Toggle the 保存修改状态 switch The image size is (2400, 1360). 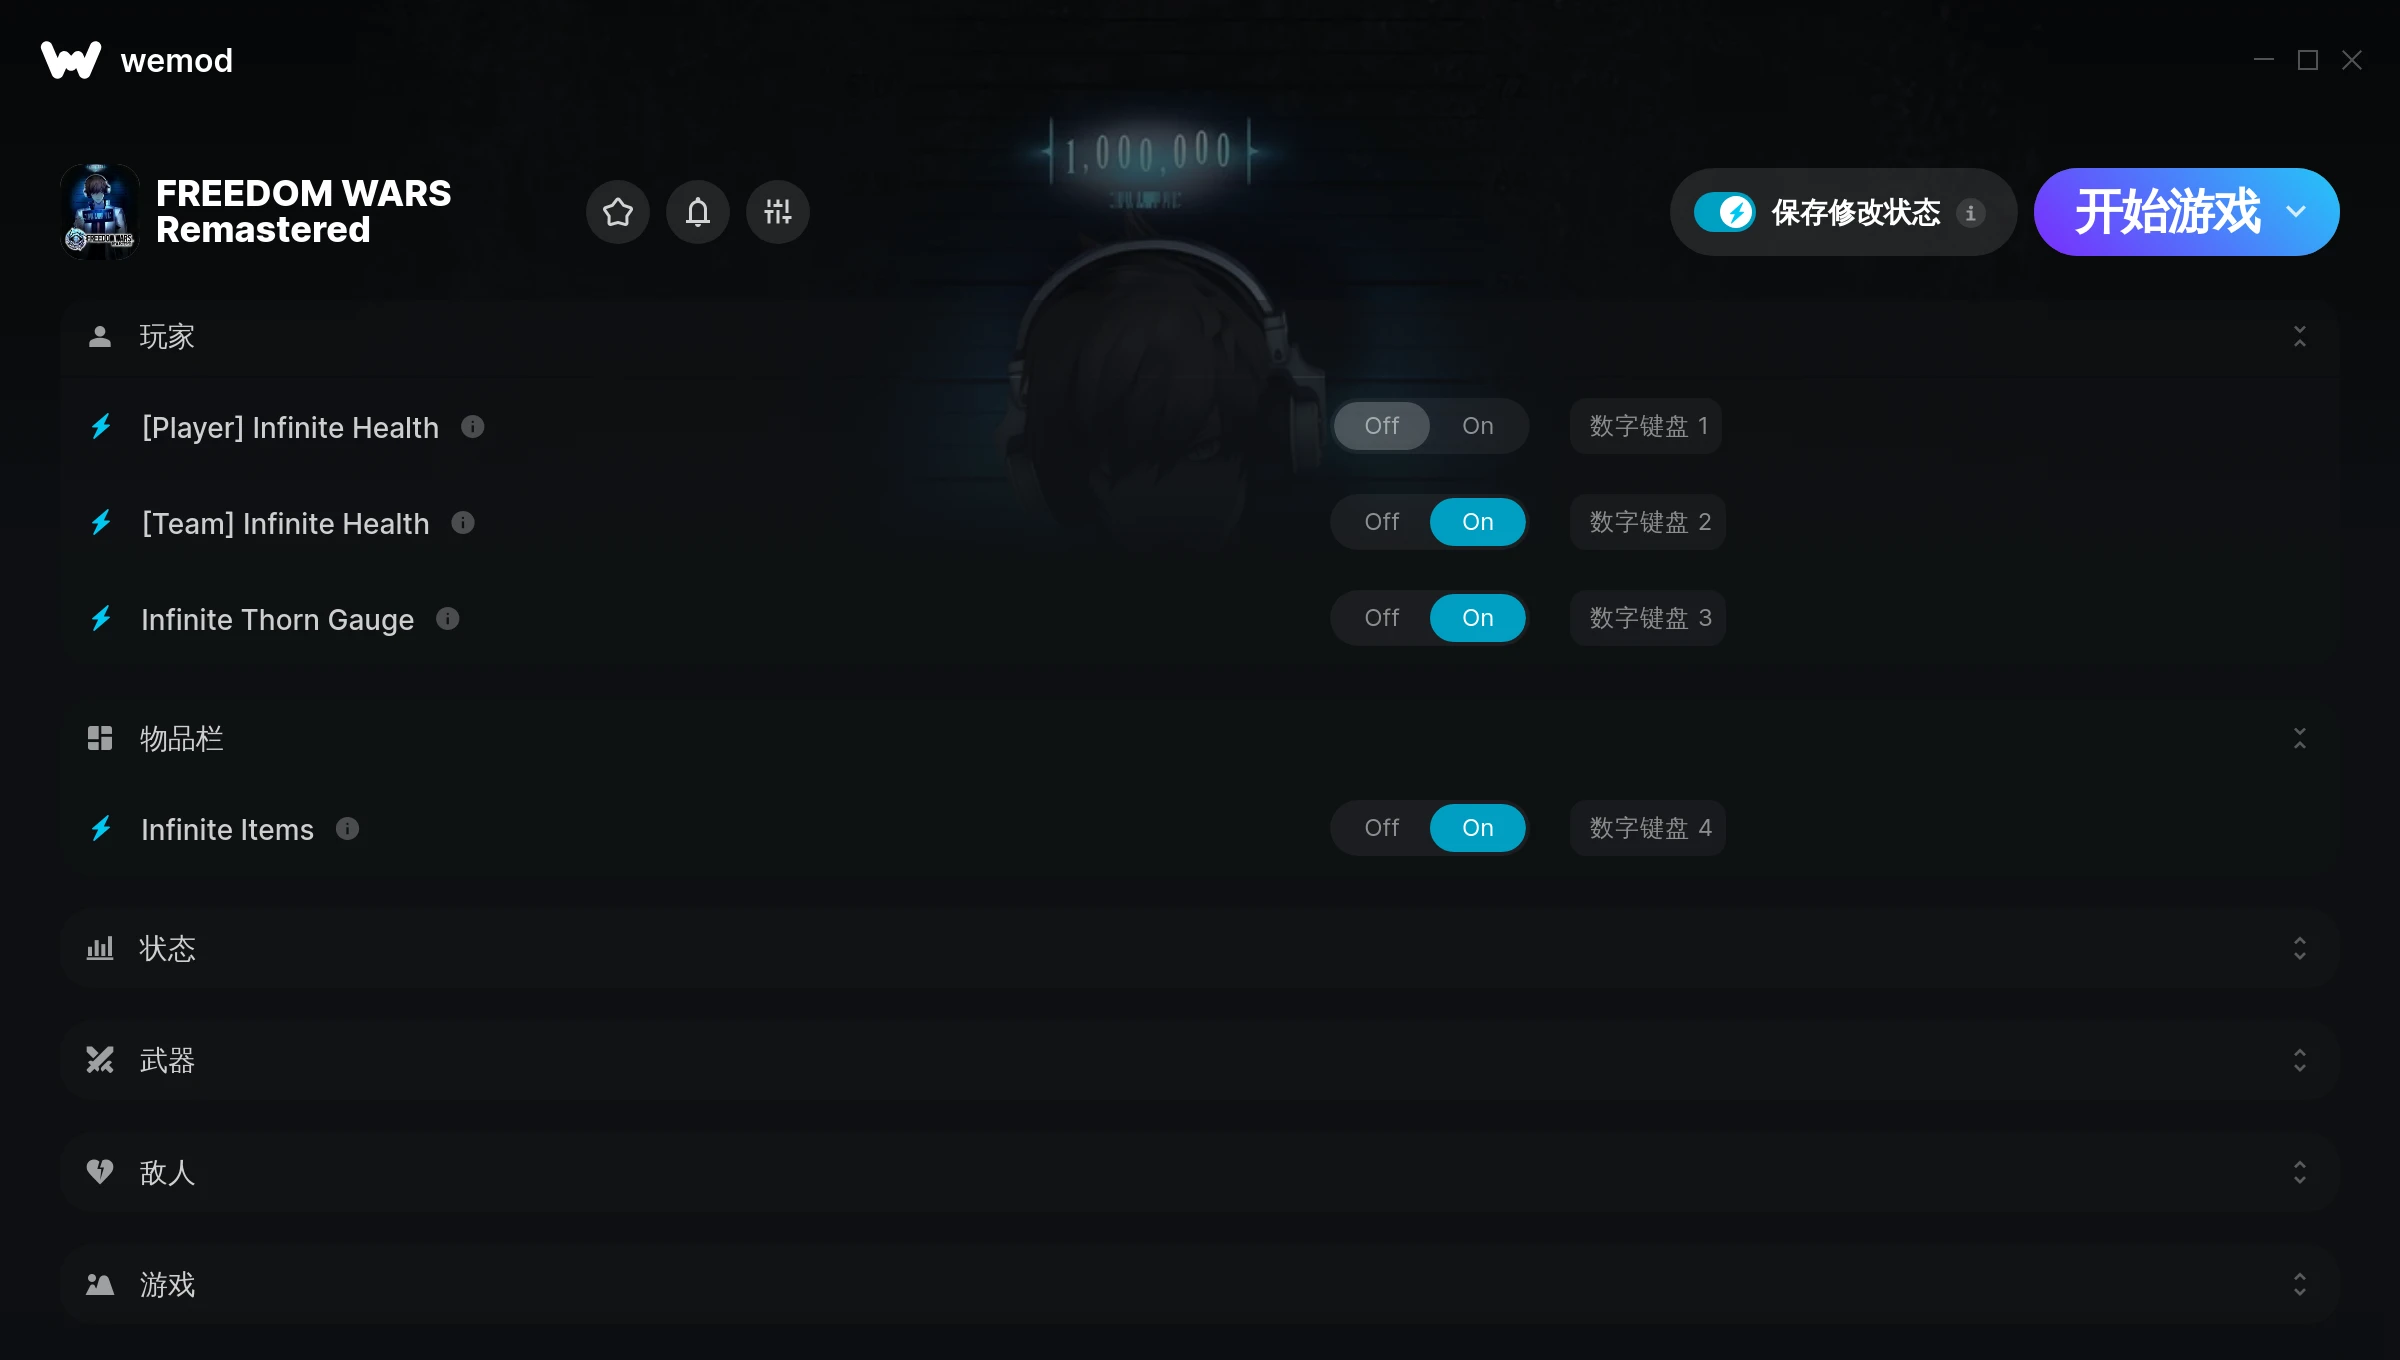point(1724,212)
